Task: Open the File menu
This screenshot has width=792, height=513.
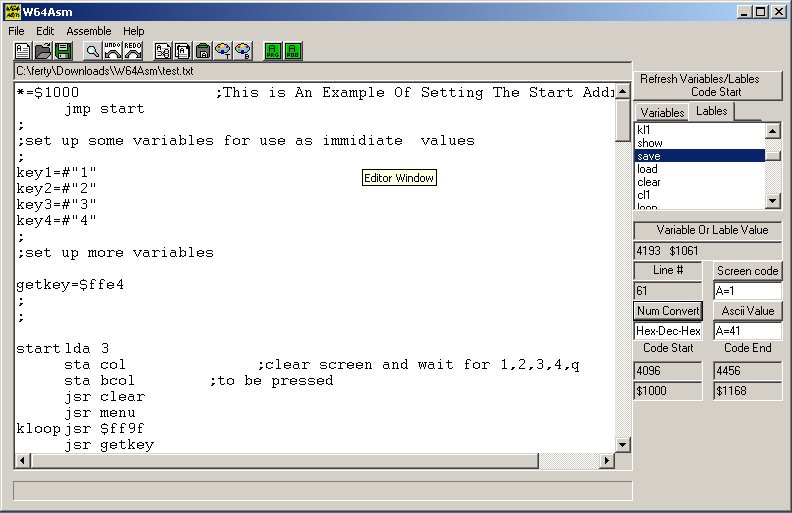Action: coord(16,31)
